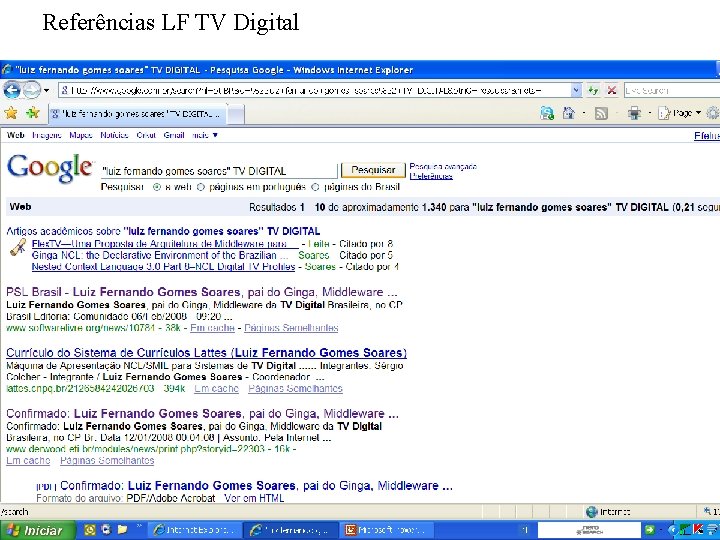Click the Add to Favorites star icon
The height and width of the screenshot is (540, 720).
tap(33, 113)
